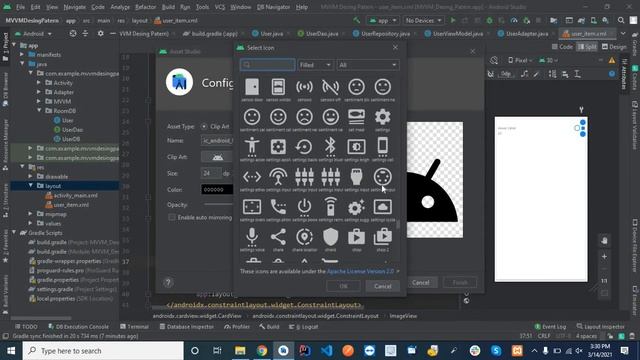Select the settings gear icon in grid

[382, 117]
